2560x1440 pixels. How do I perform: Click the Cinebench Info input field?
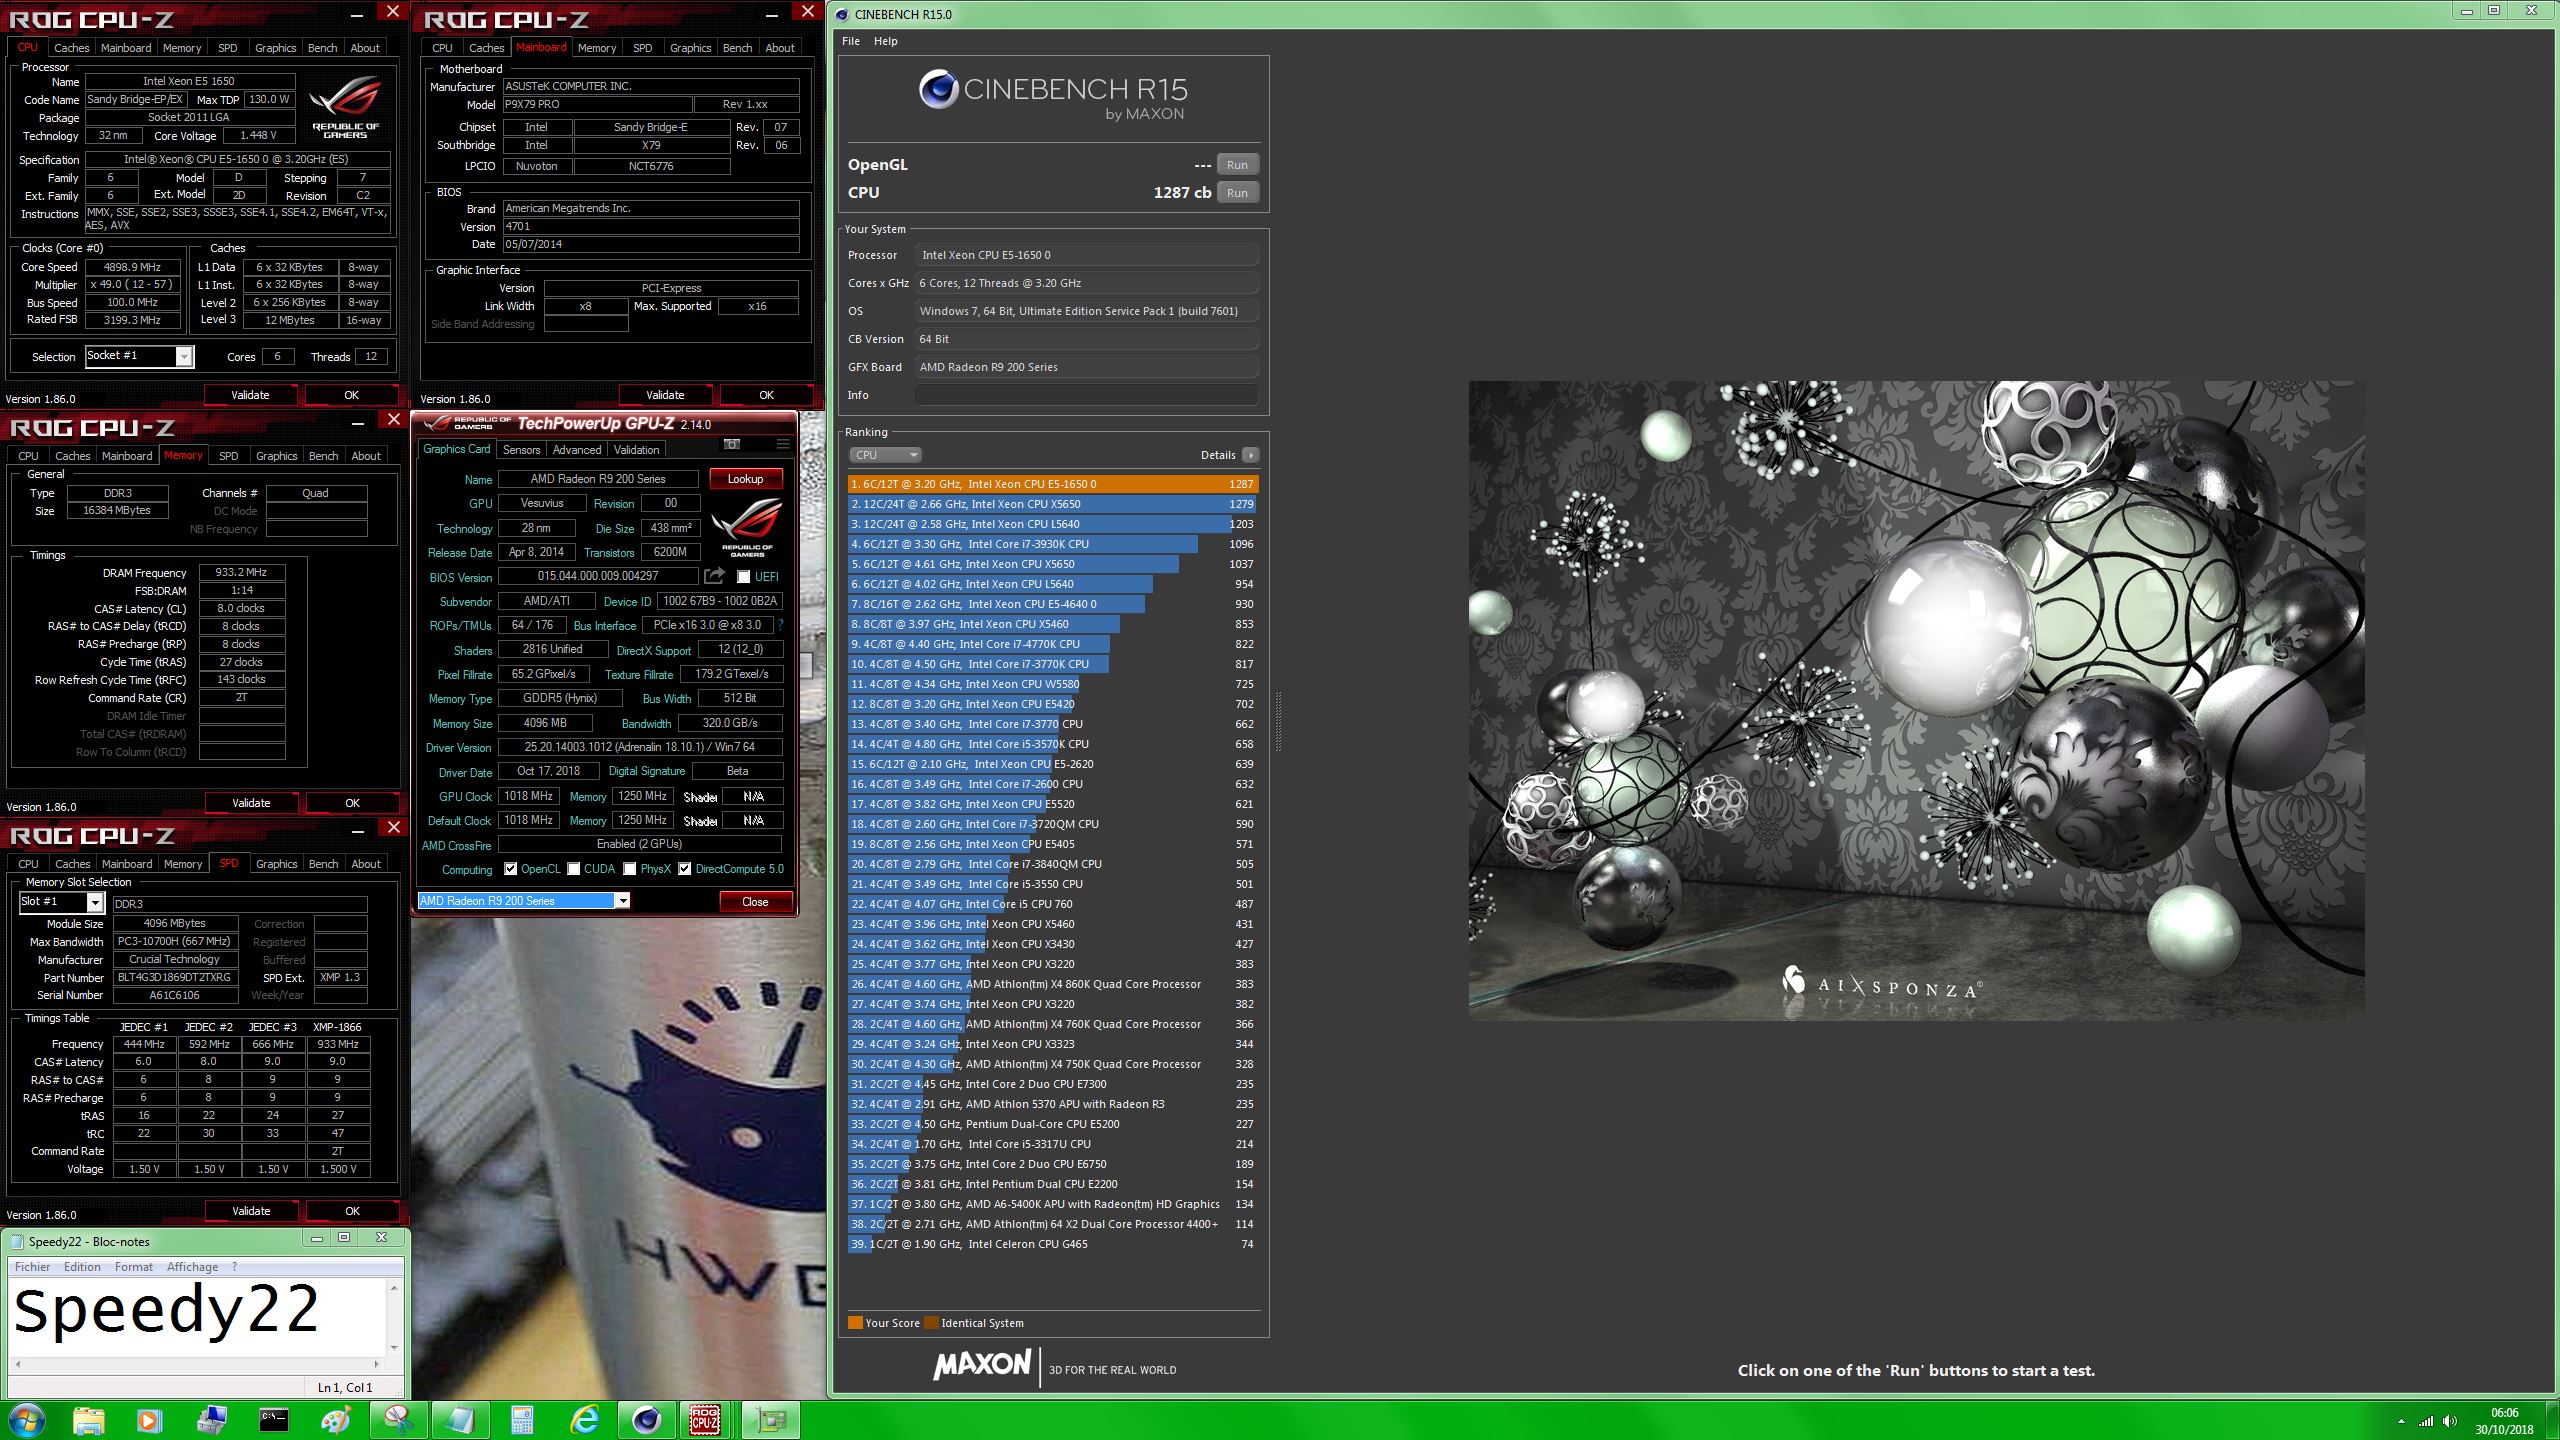point(1086,395)
